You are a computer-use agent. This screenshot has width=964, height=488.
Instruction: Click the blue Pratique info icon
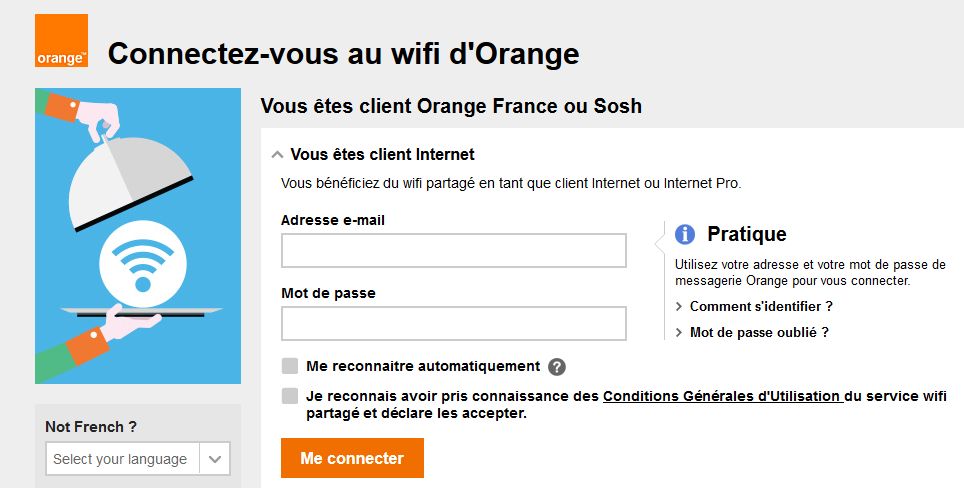685,234
